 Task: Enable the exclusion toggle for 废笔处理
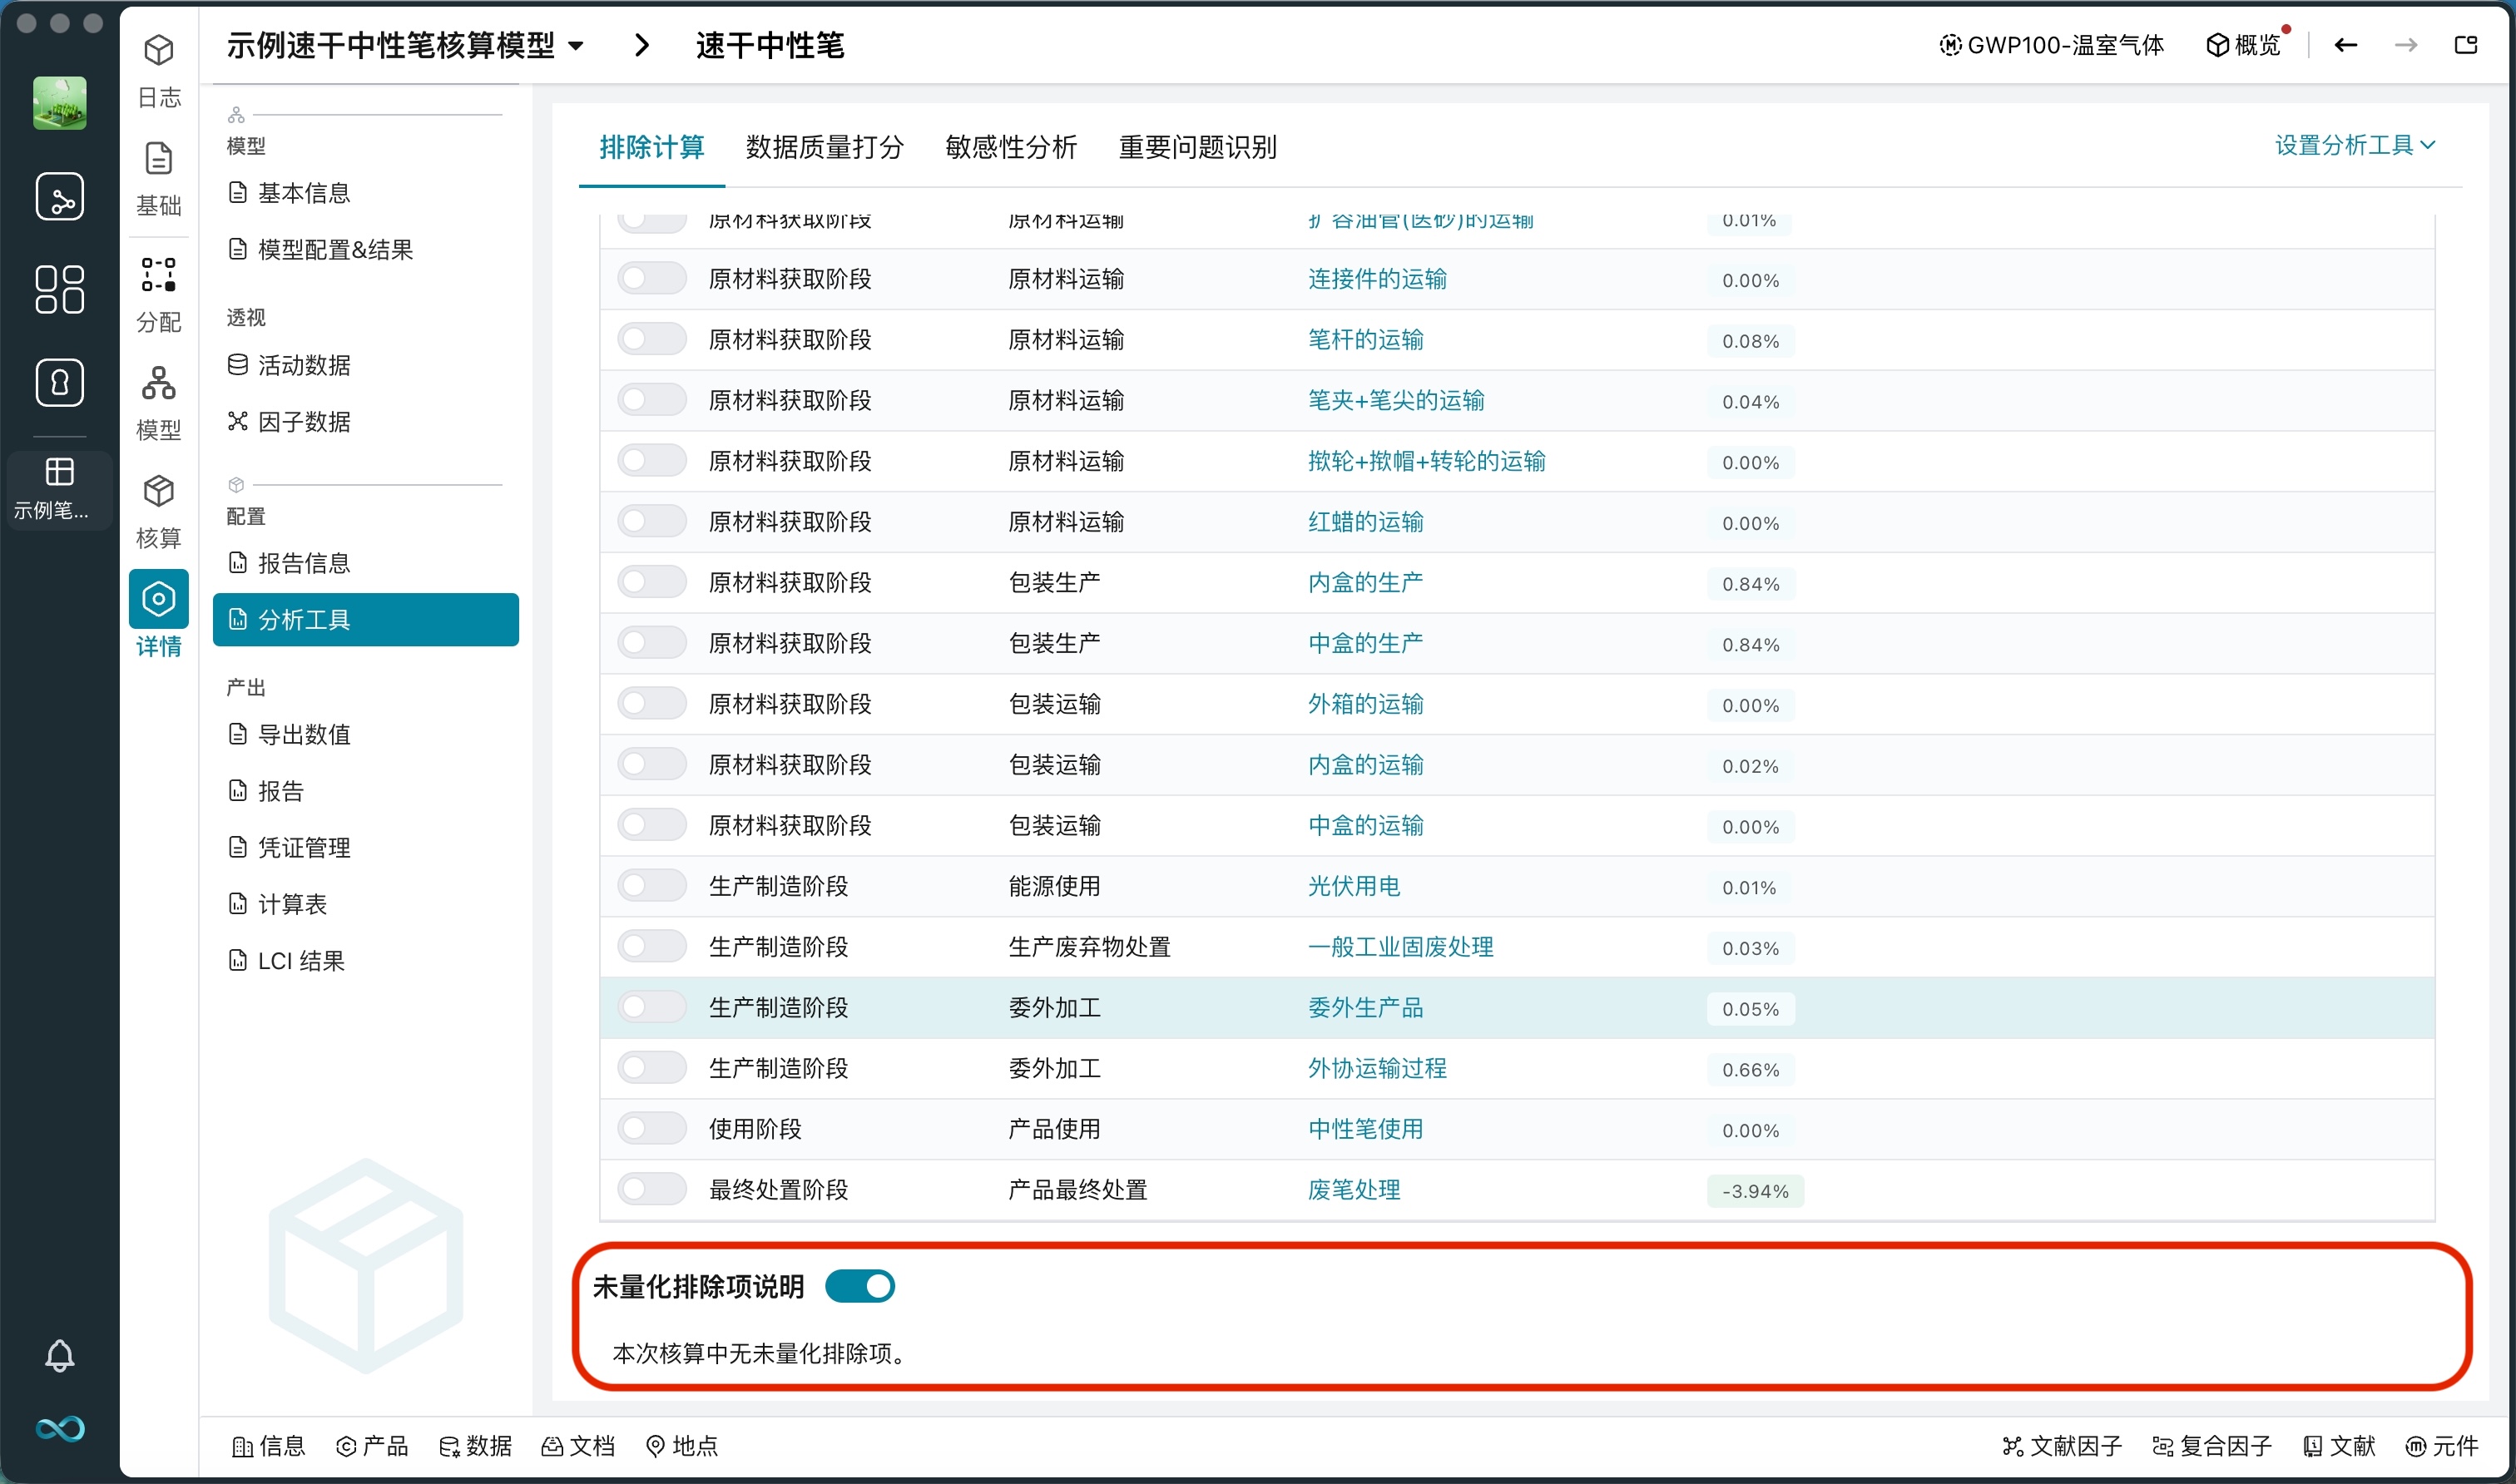coord(651,1189)
